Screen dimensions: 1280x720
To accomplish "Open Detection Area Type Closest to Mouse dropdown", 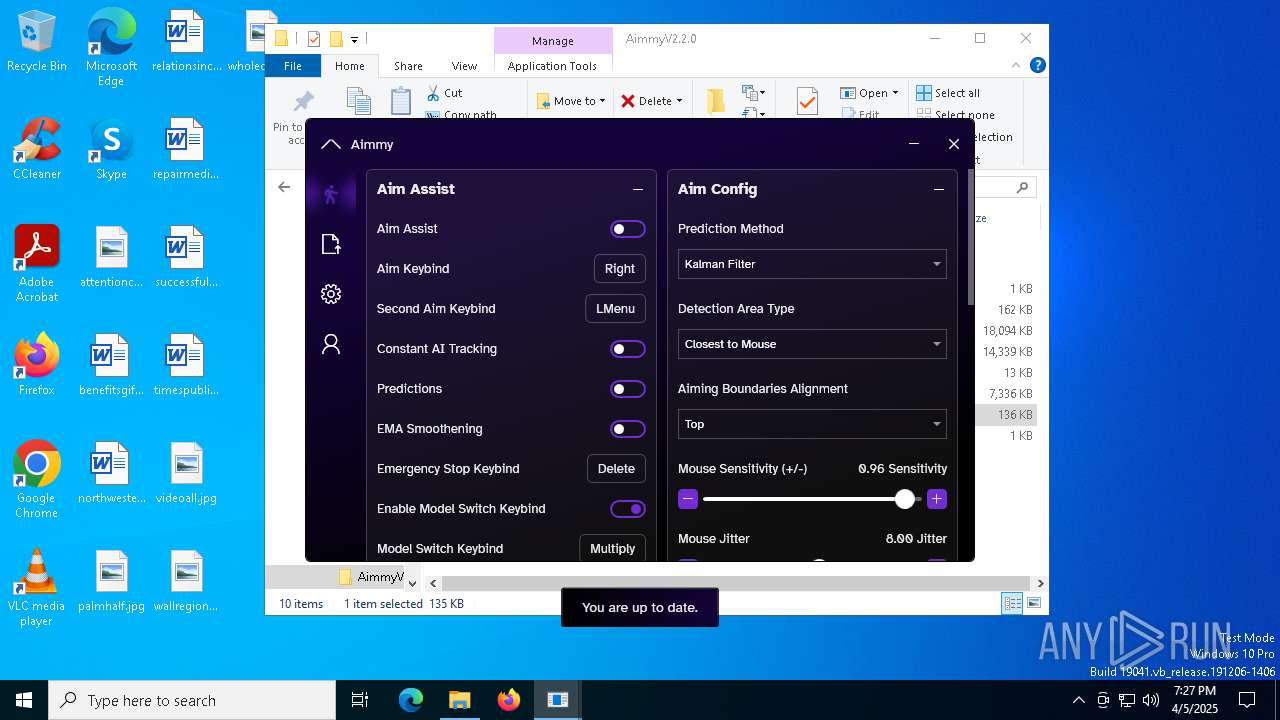I will [x=812, y=344].
